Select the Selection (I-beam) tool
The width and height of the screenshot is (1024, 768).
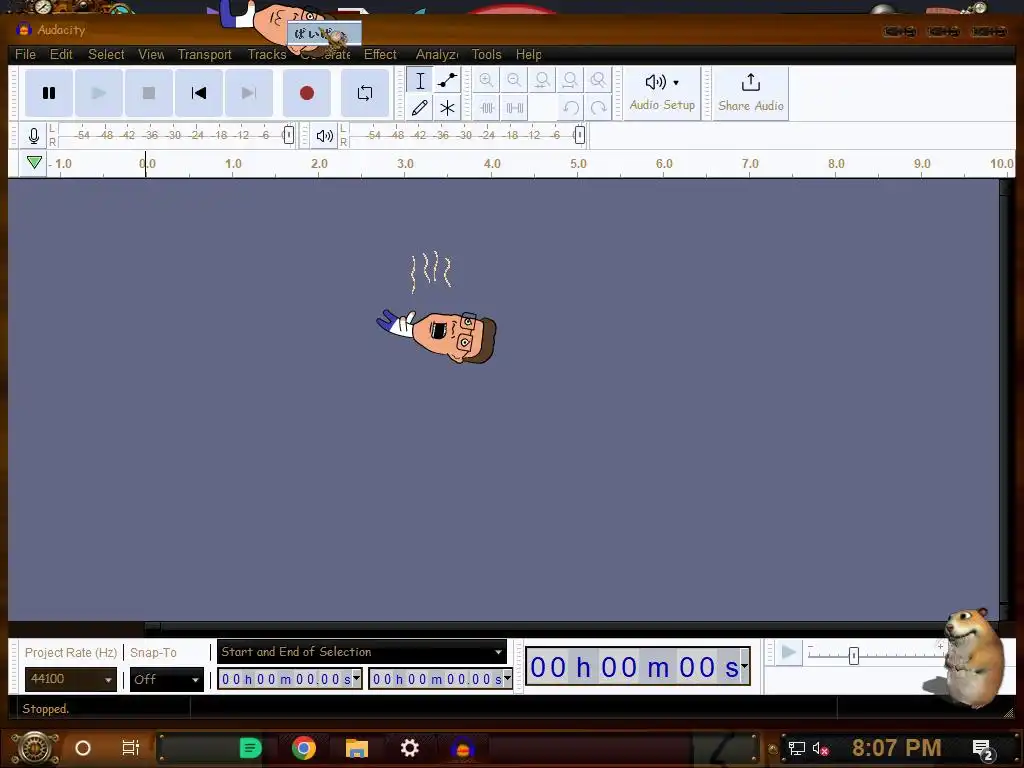(420, 80)
